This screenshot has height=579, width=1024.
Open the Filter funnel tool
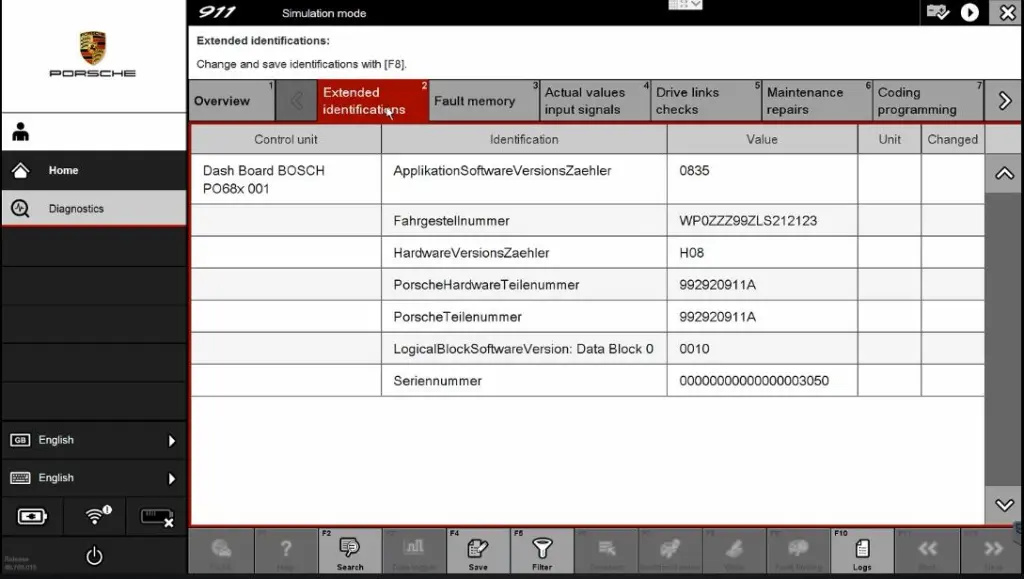[542, 551]
